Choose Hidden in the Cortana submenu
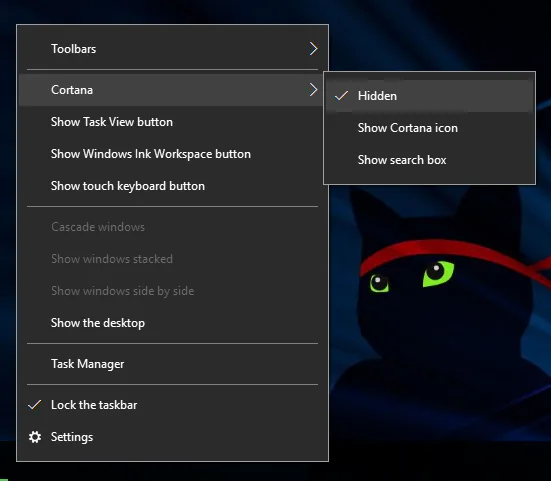 click(429, 96)
